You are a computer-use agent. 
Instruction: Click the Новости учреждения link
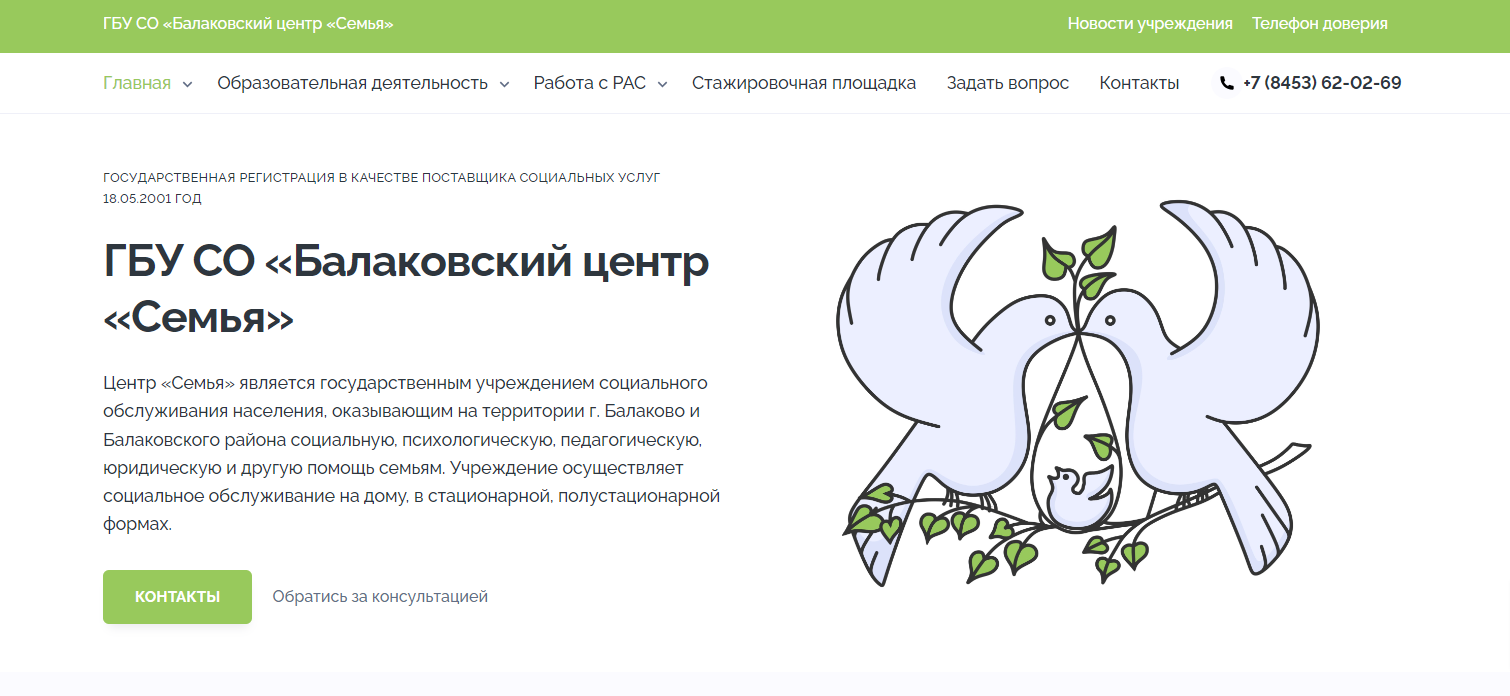click(x=1149, y=23)
